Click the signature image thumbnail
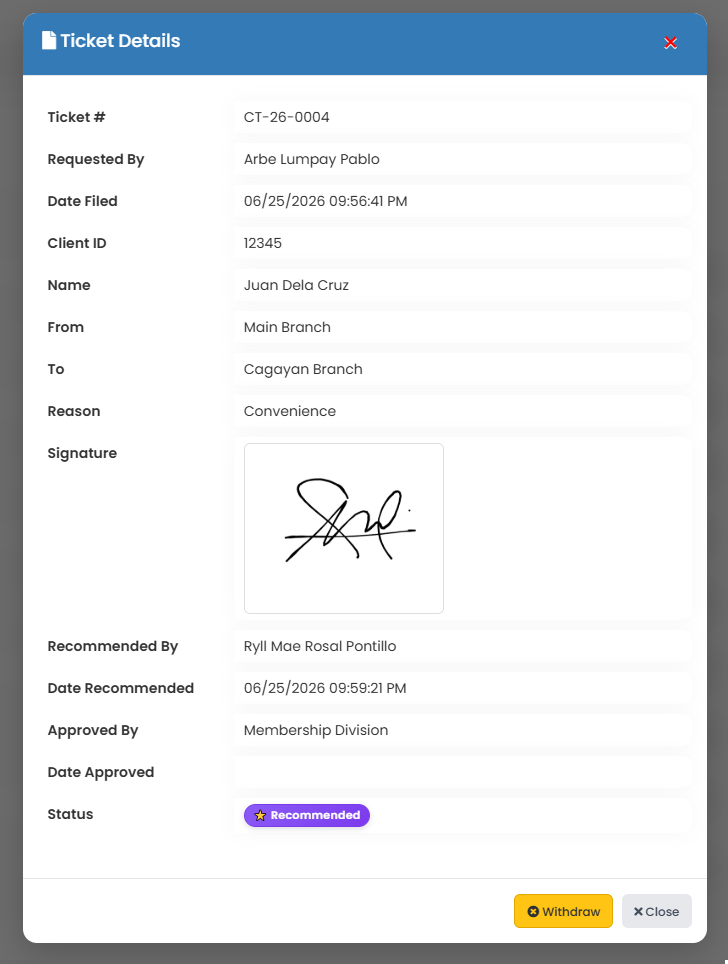The width and height of the screenshot is (728, 964). [x=344, y=528]
